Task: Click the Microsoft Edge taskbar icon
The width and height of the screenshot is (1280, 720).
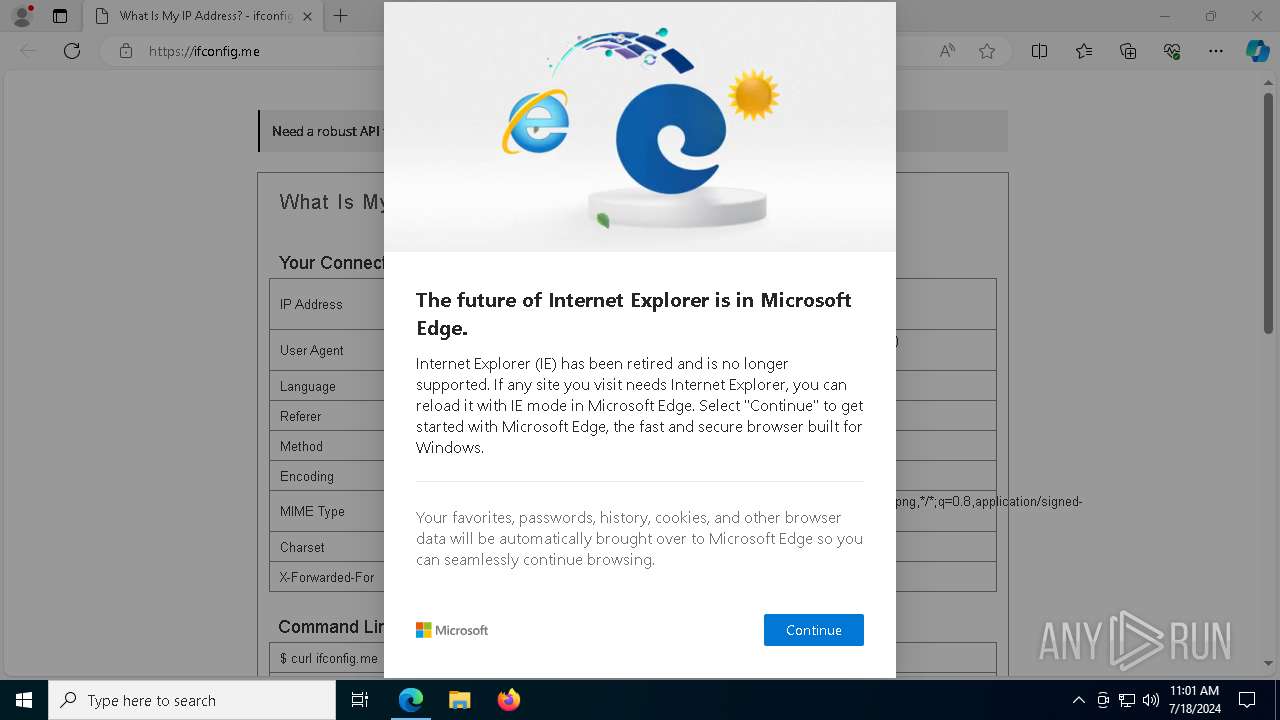Action: (x=411, y=700)
